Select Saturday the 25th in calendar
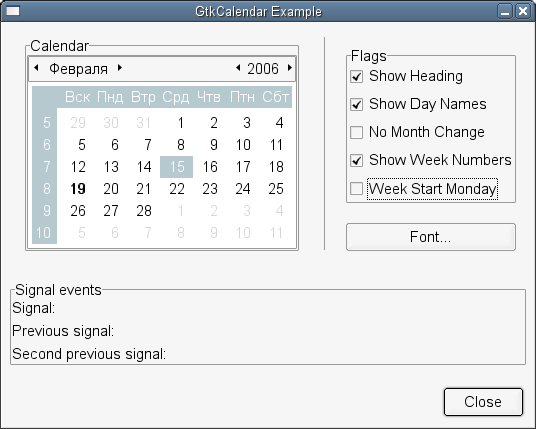The height and width of the screenshot is (429, 536). pyautogui.click(x=276, y=189)
